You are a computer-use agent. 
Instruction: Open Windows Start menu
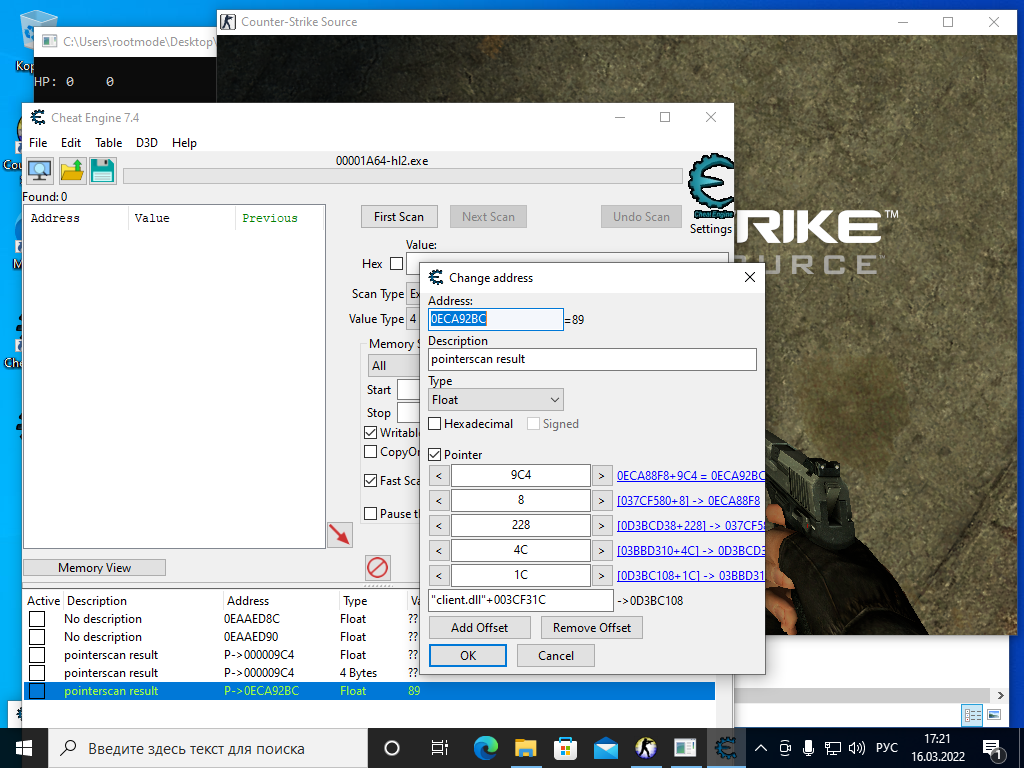point(24,748)
